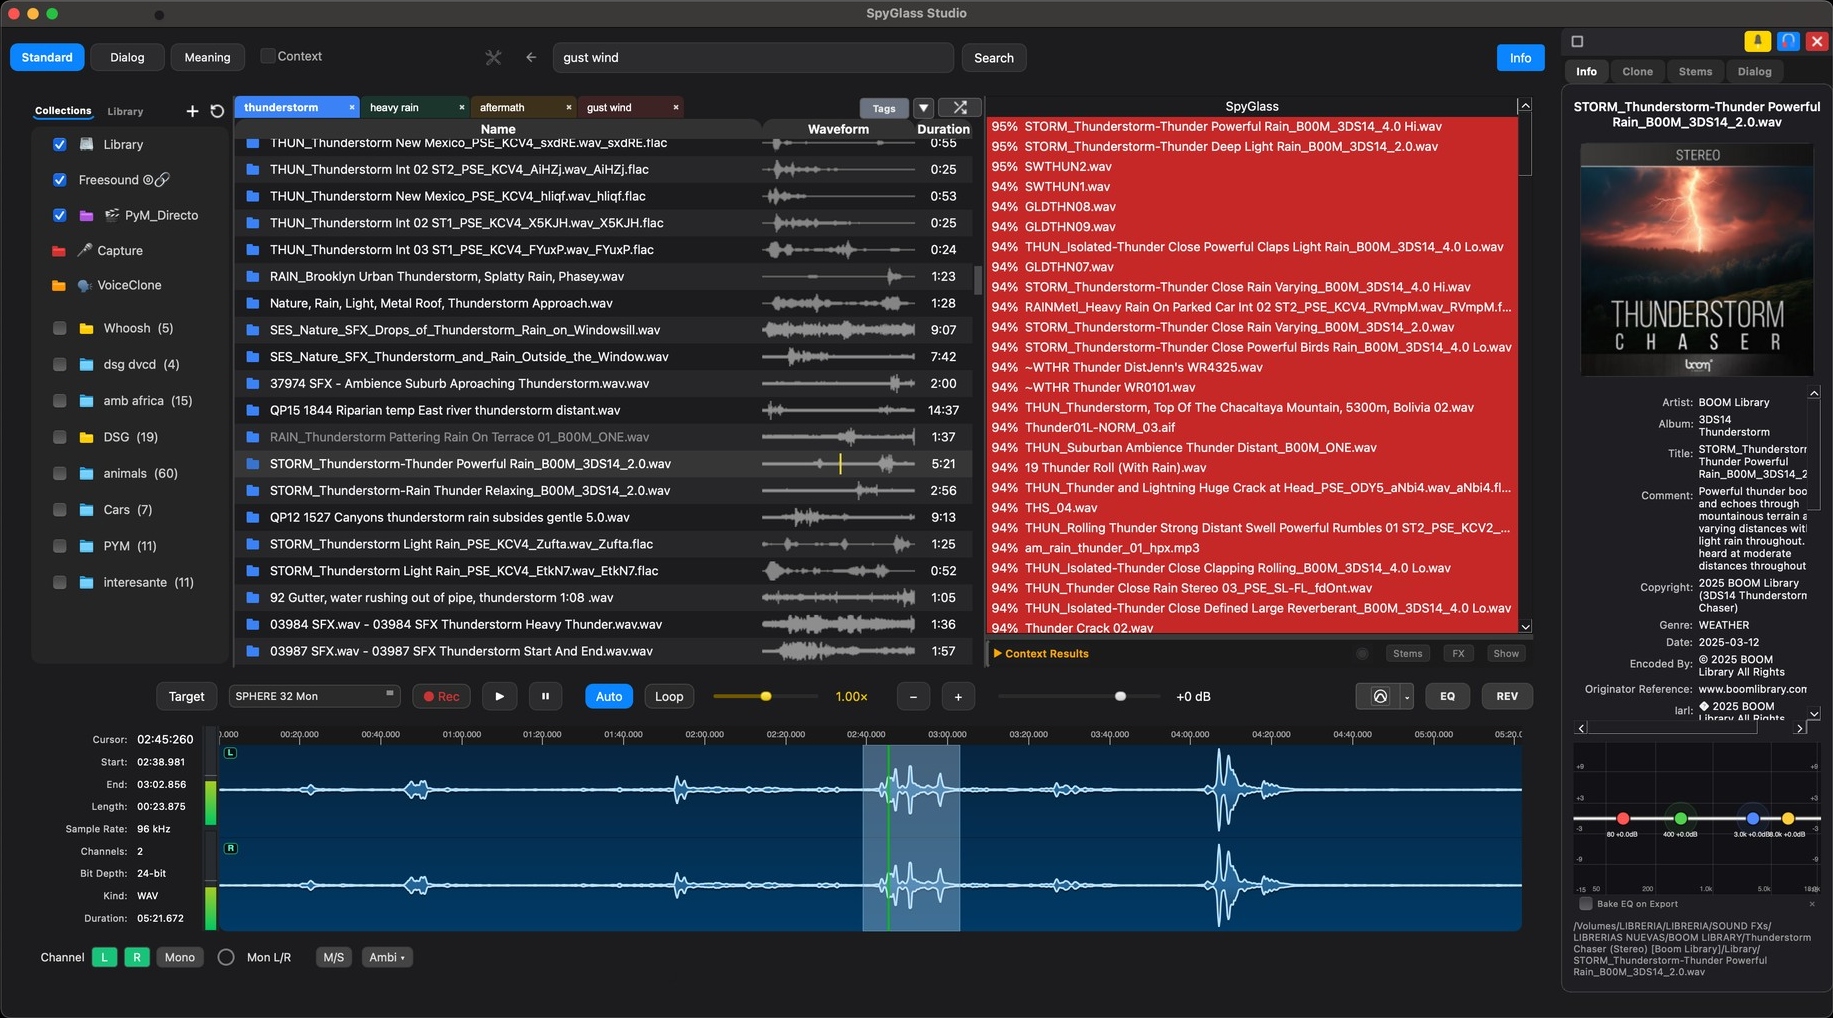Open the Tags filter dropdown arrow

(x=924, y=108)
